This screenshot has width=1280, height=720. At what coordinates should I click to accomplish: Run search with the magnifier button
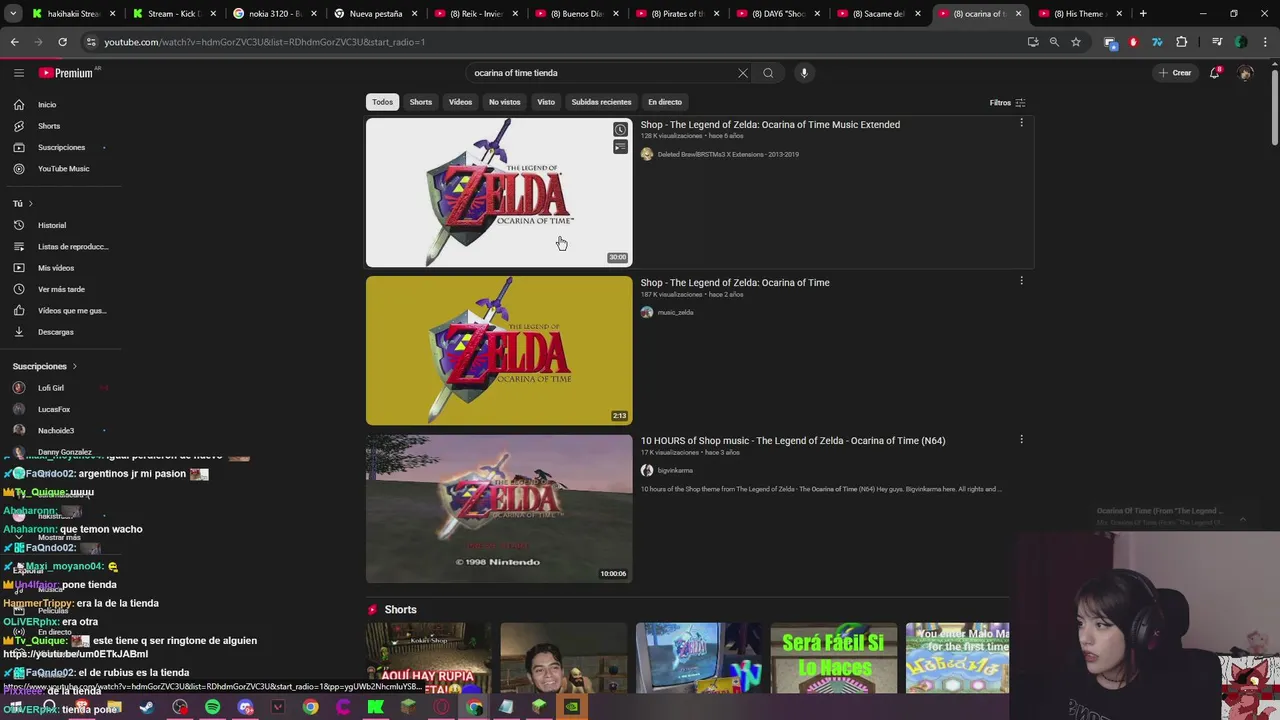[x=768, y=73]
